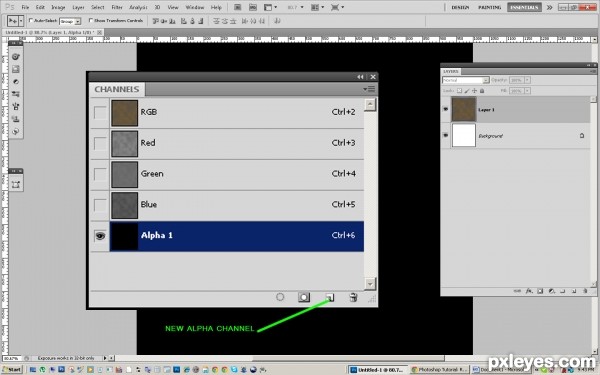Select the Blue channel row
This screenshot has width=600, height=375.
[x=236, y=205]
